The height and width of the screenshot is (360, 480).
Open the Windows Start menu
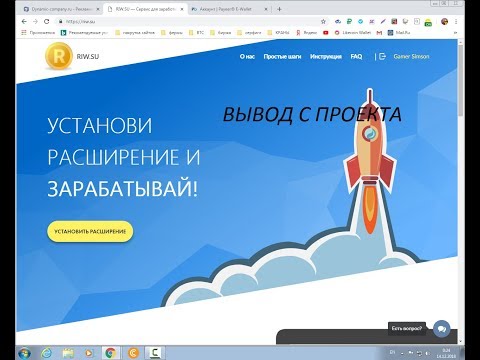(x=25, y=353)
